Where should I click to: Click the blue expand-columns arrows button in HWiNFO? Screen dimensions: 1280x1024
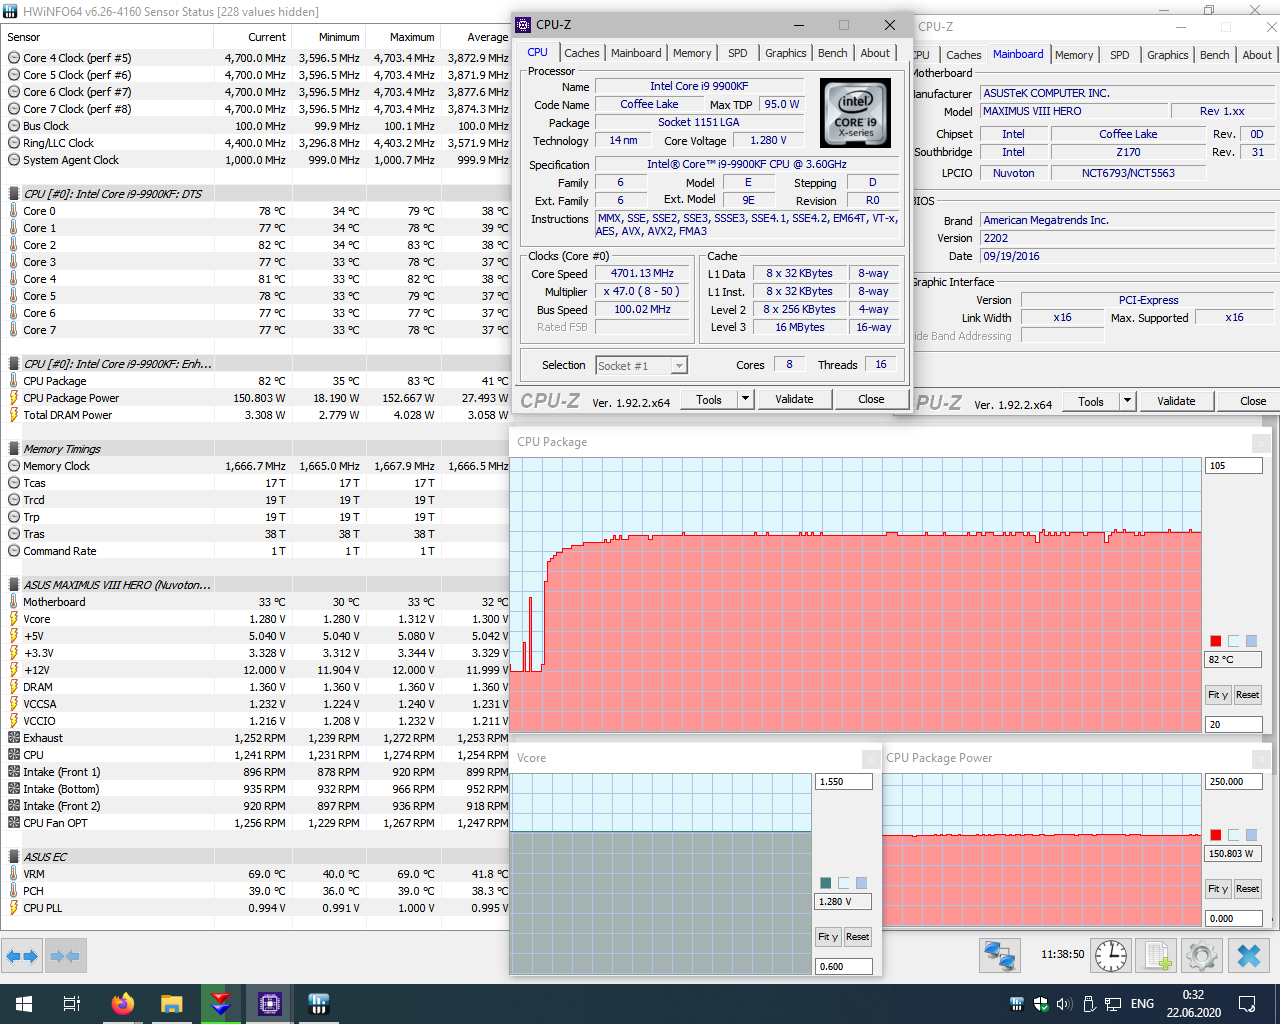coord(22,956)
